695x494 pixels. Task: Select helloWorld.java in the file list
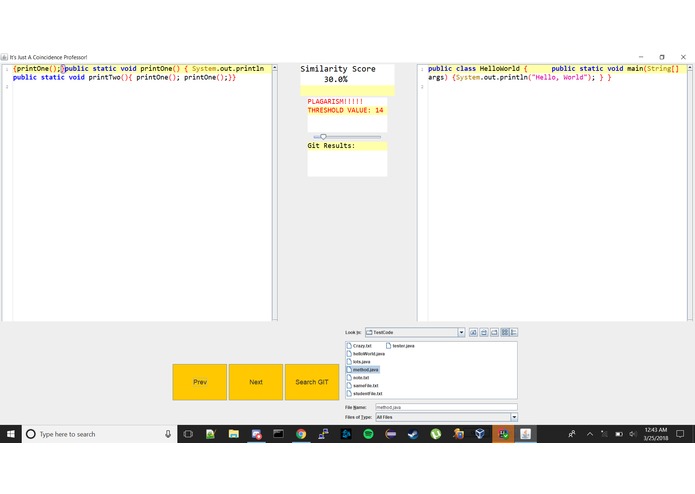[x=366, y=354]
